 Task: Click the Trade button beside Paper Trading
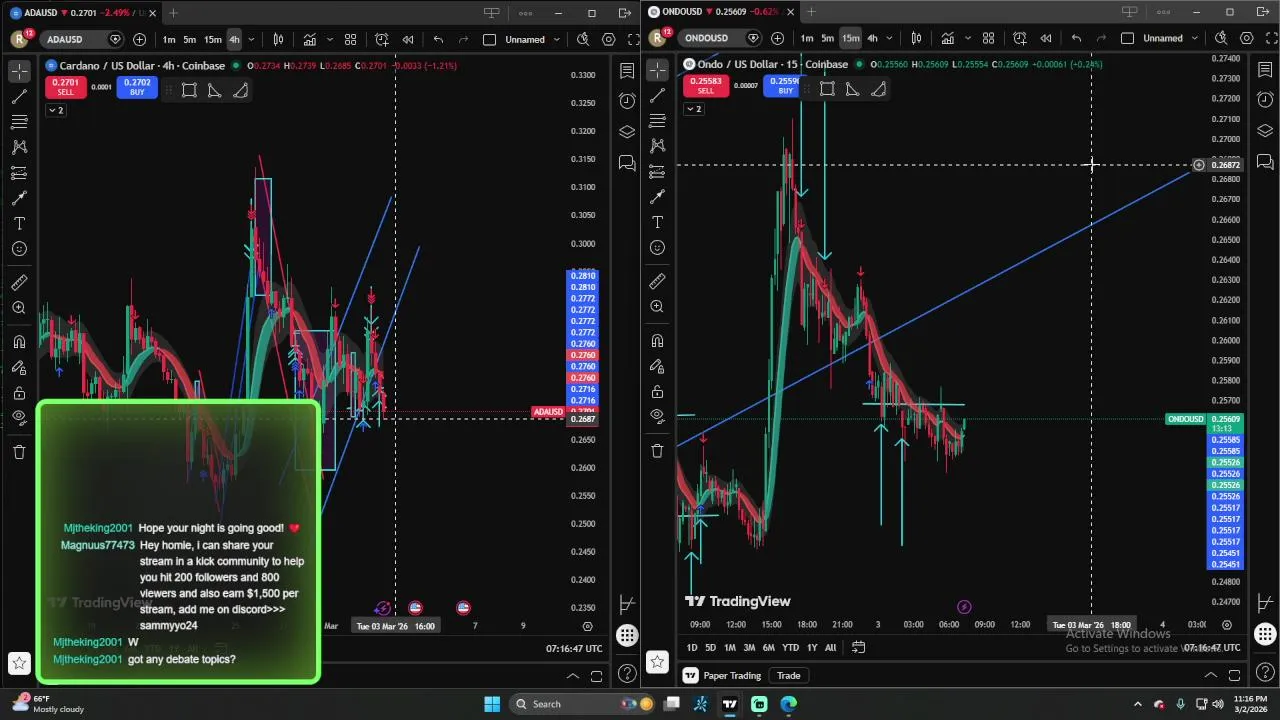[788, 676]
